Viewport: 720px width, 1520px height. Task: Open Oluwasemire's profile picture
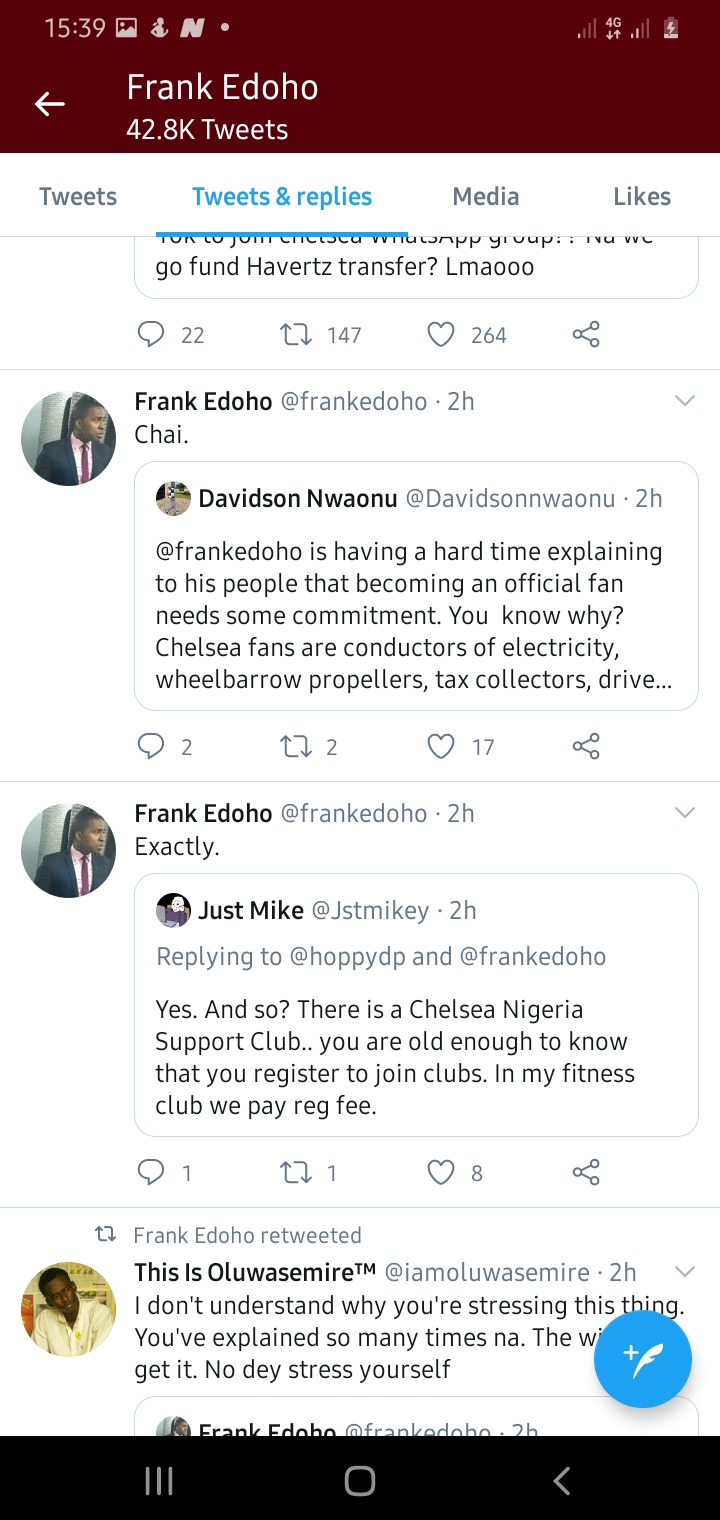pyautogui.click(x=68, y=1309)
